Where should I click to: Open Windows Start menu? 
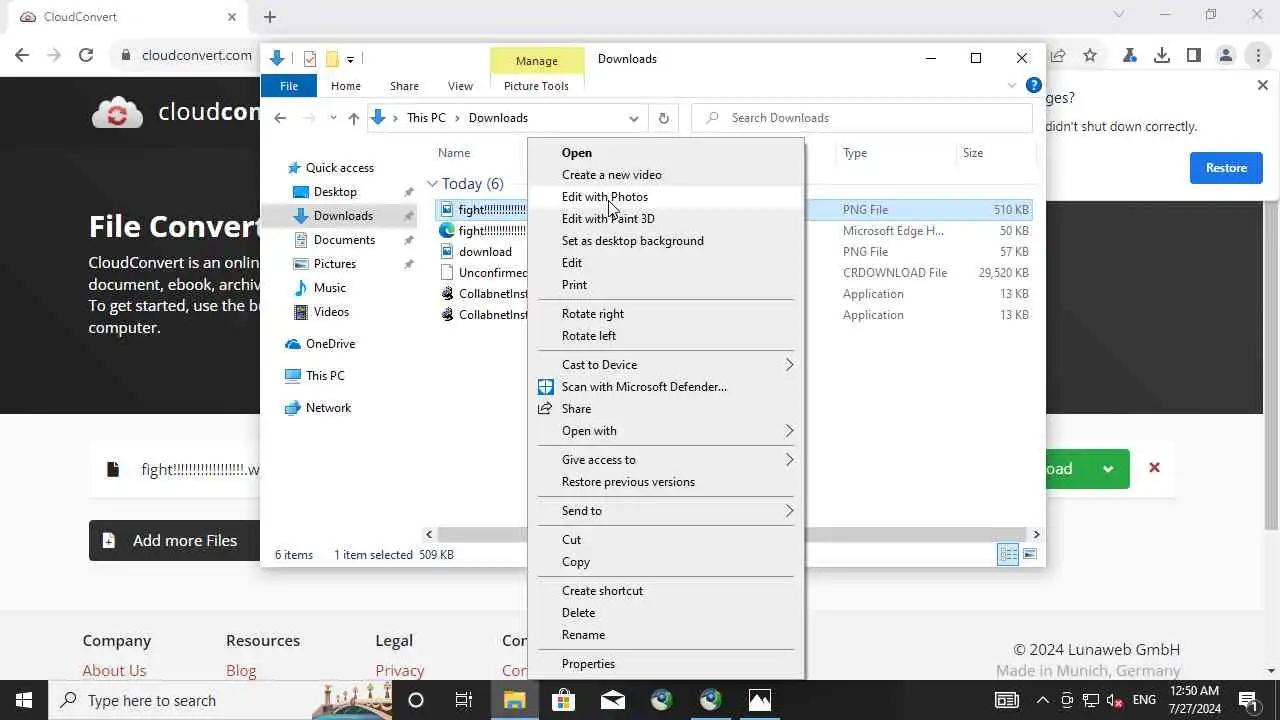click(24, 700)
